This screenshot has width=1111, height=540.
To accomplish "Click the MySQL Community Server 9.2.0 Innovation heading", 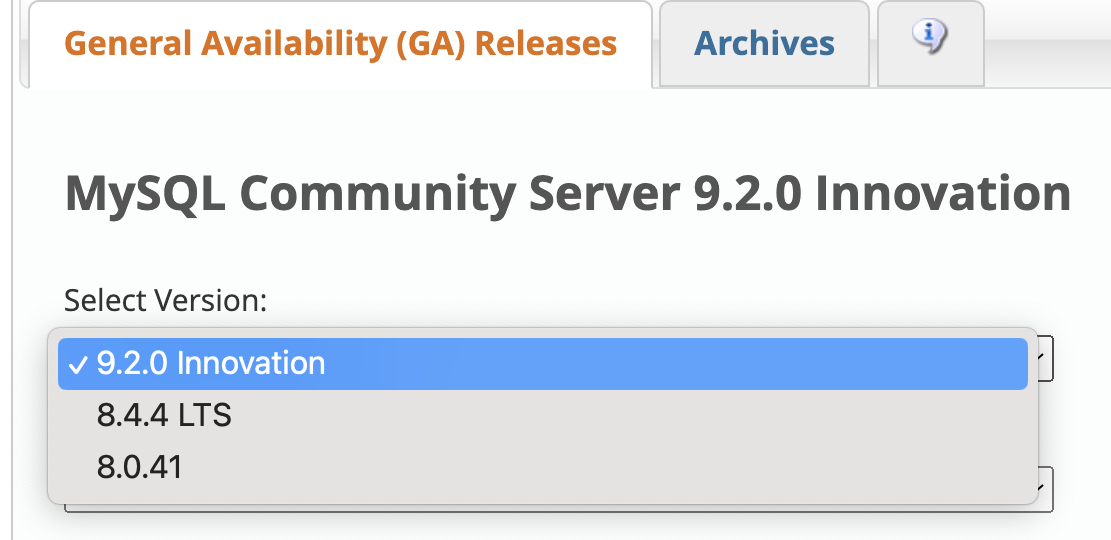I will click(x=567, y=193).
